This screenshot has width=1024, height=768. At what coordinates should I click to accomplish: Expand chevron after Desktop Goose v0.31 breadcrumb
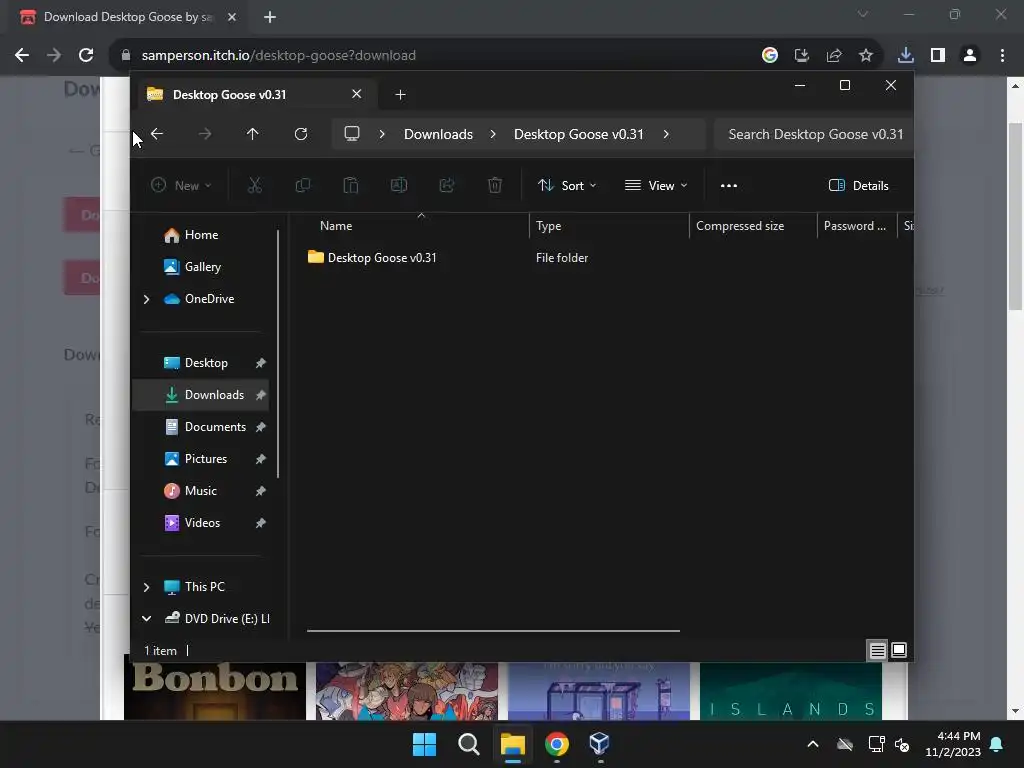coord(666,134)
